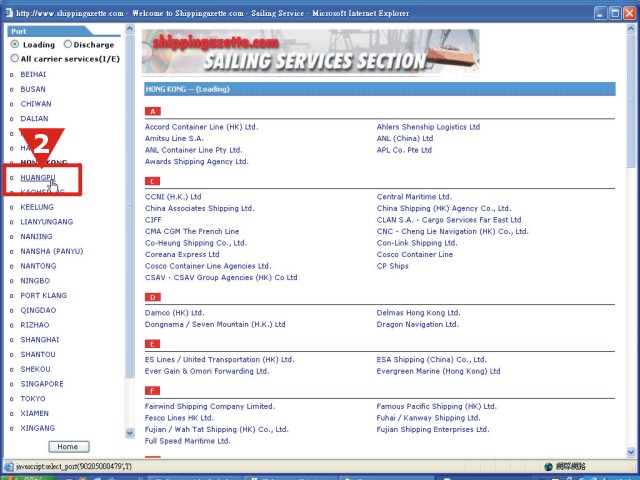Image resolution: width=640 pixels, height=480 pixels.
Task: Select the Loading radio button
Action: (x=15, y=44)
